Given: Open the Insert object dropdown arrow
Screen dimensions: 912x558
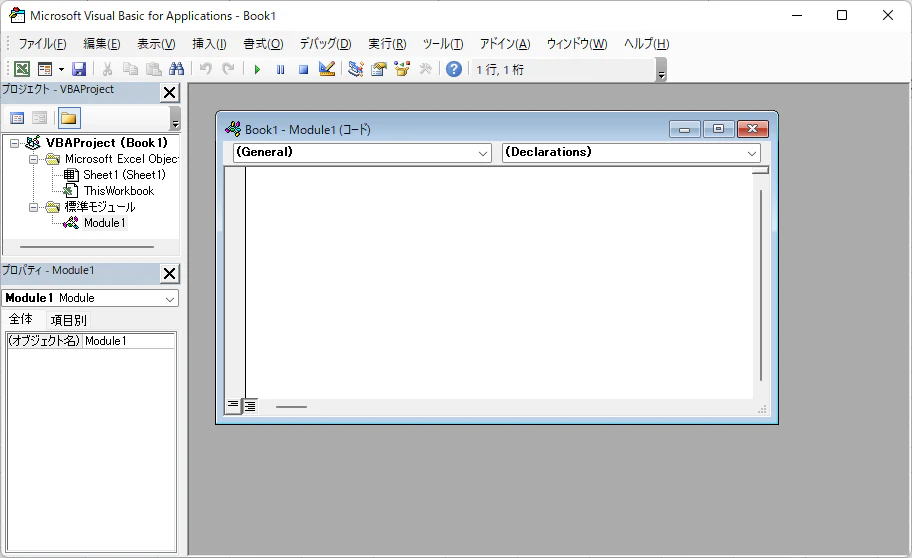Looking at the screenshot, I should [x=61, y=69].
